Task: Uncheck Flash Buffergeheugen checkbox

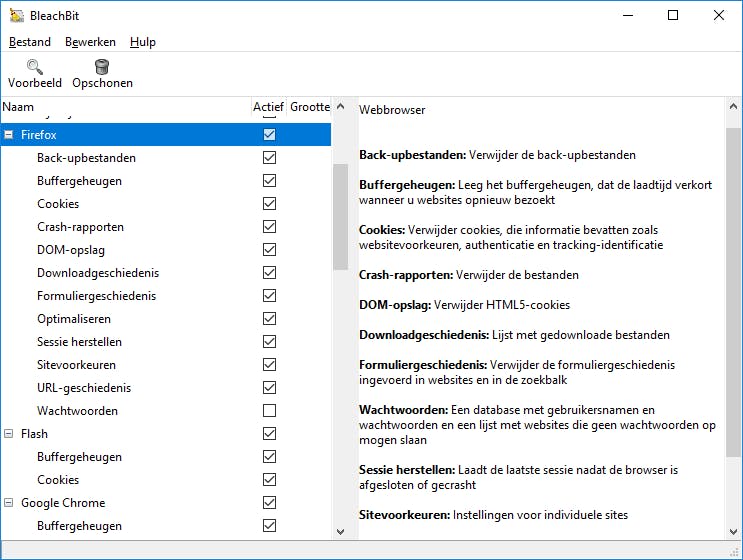Action: point(269,456)
